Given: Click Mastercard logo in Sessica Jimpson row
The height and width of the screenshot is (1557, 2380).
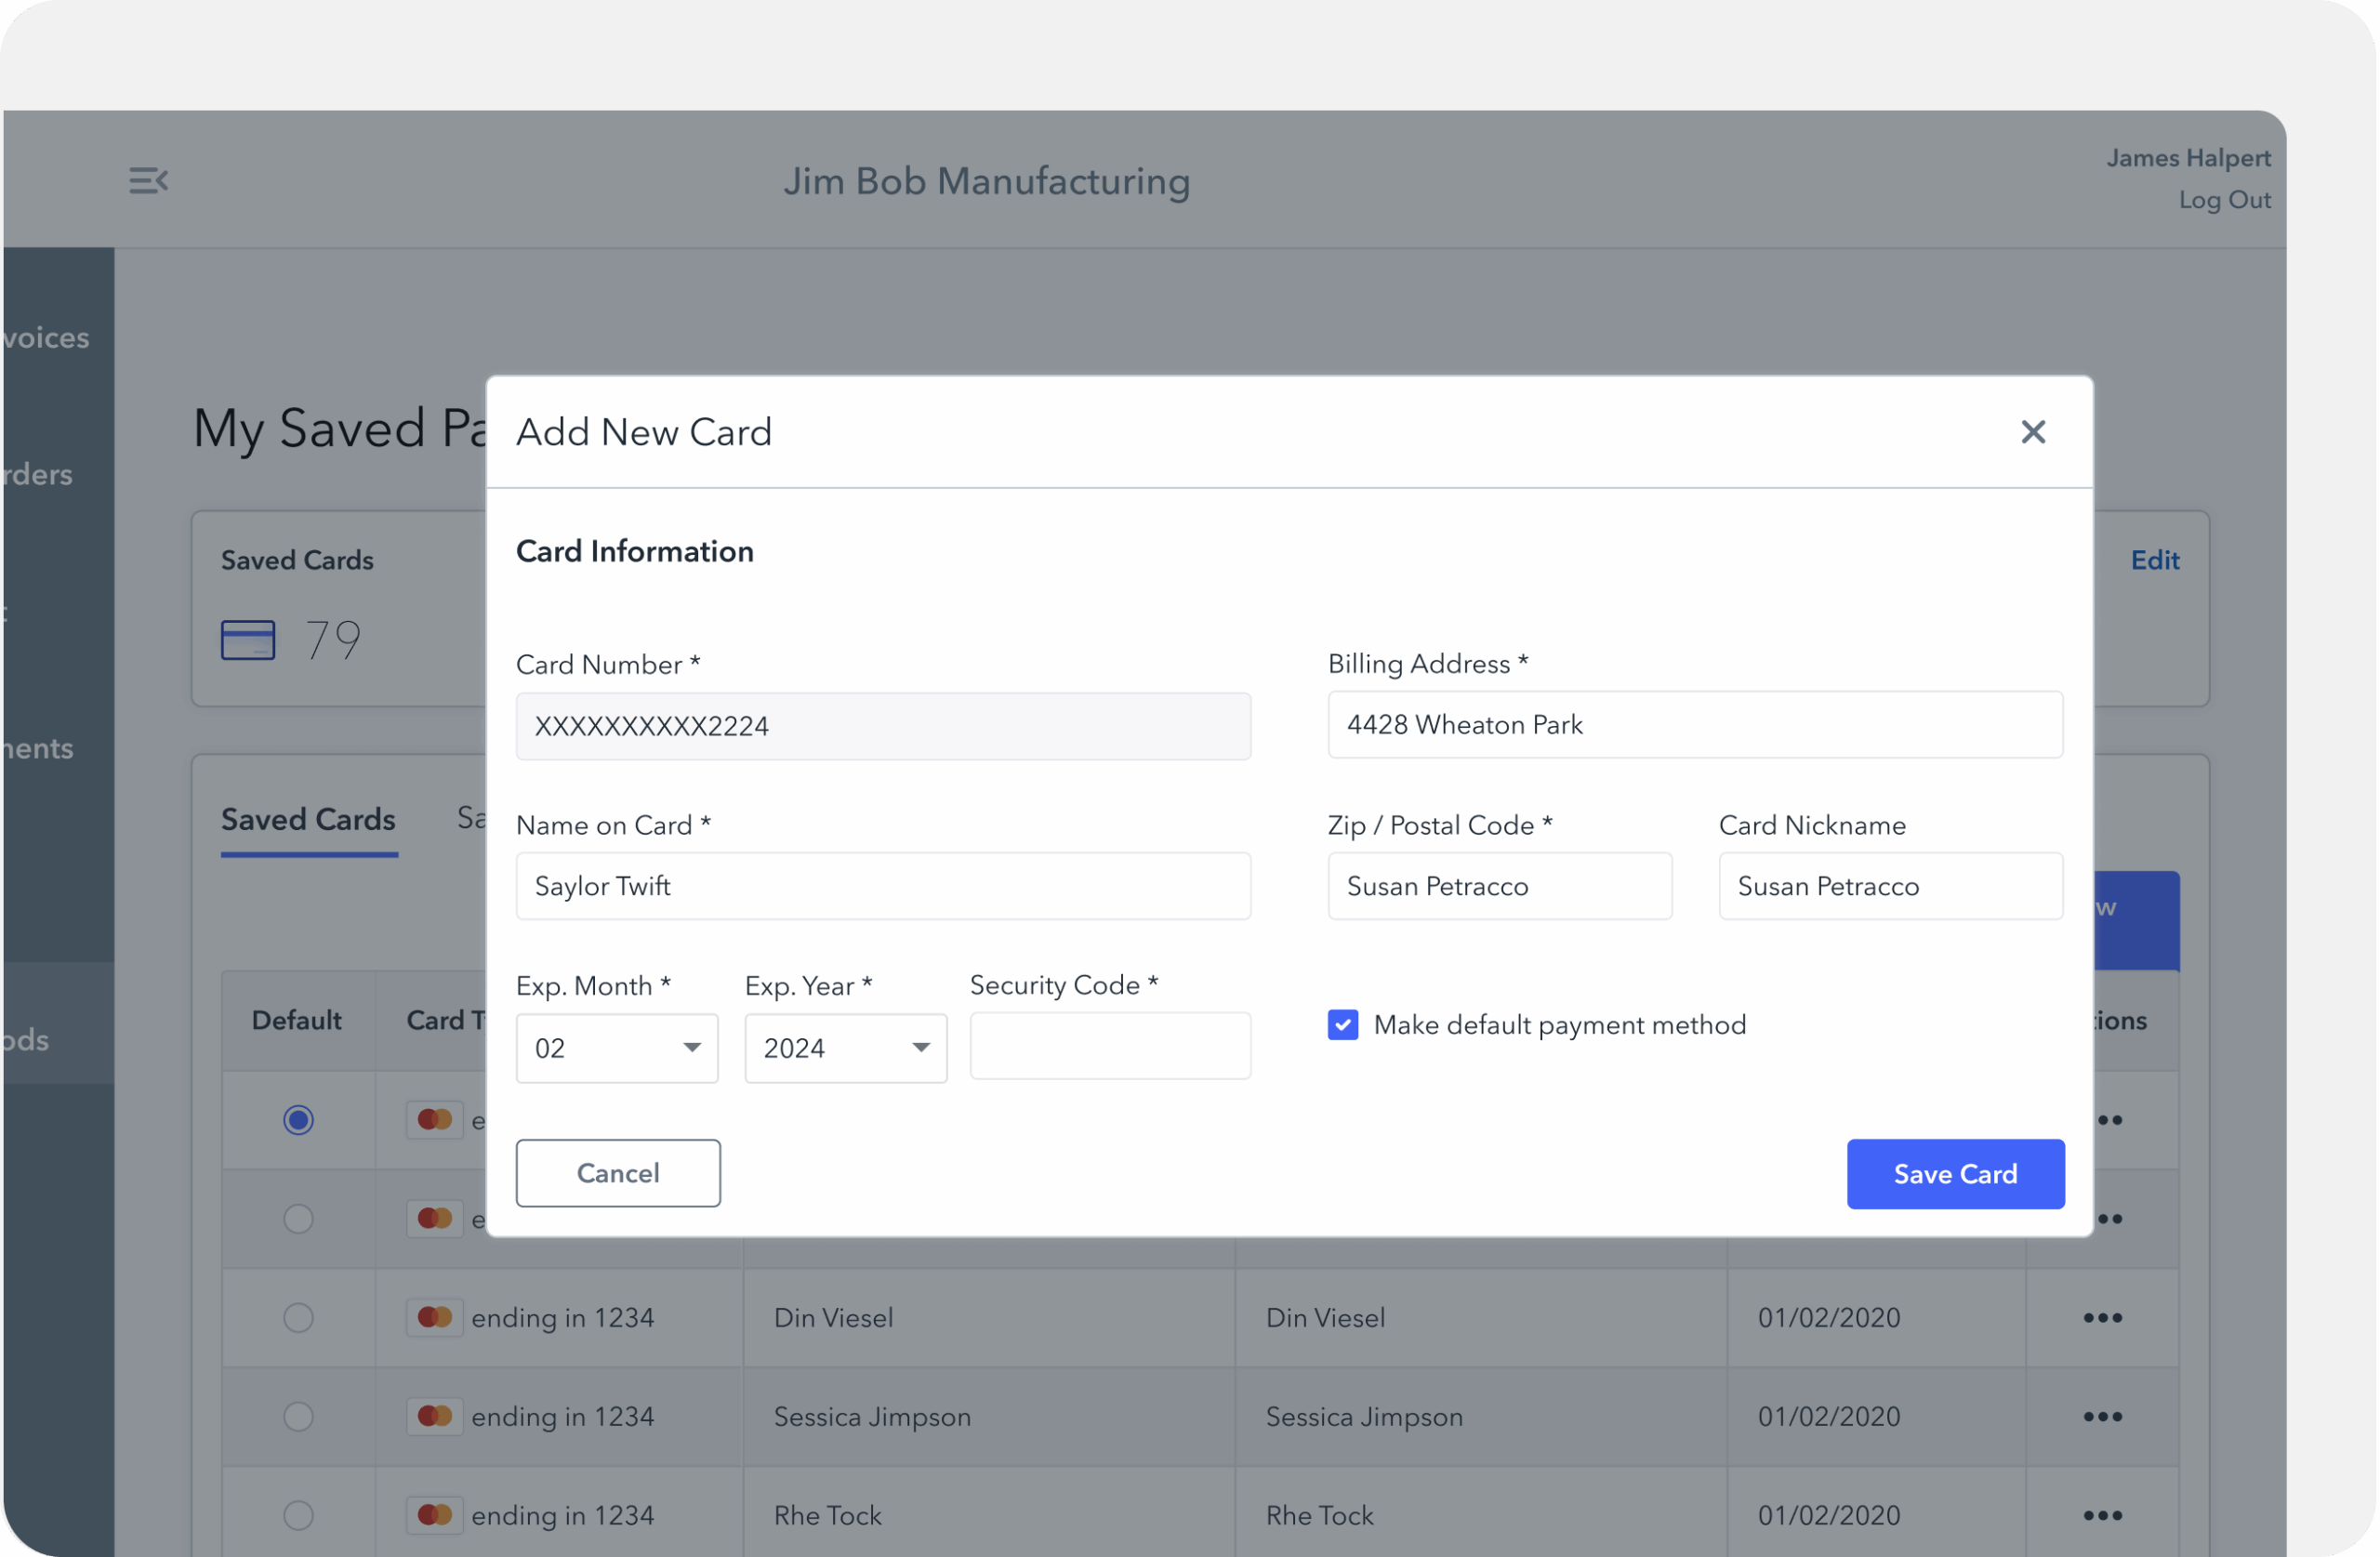Looking at the screenshot, I should point(435,1416).
